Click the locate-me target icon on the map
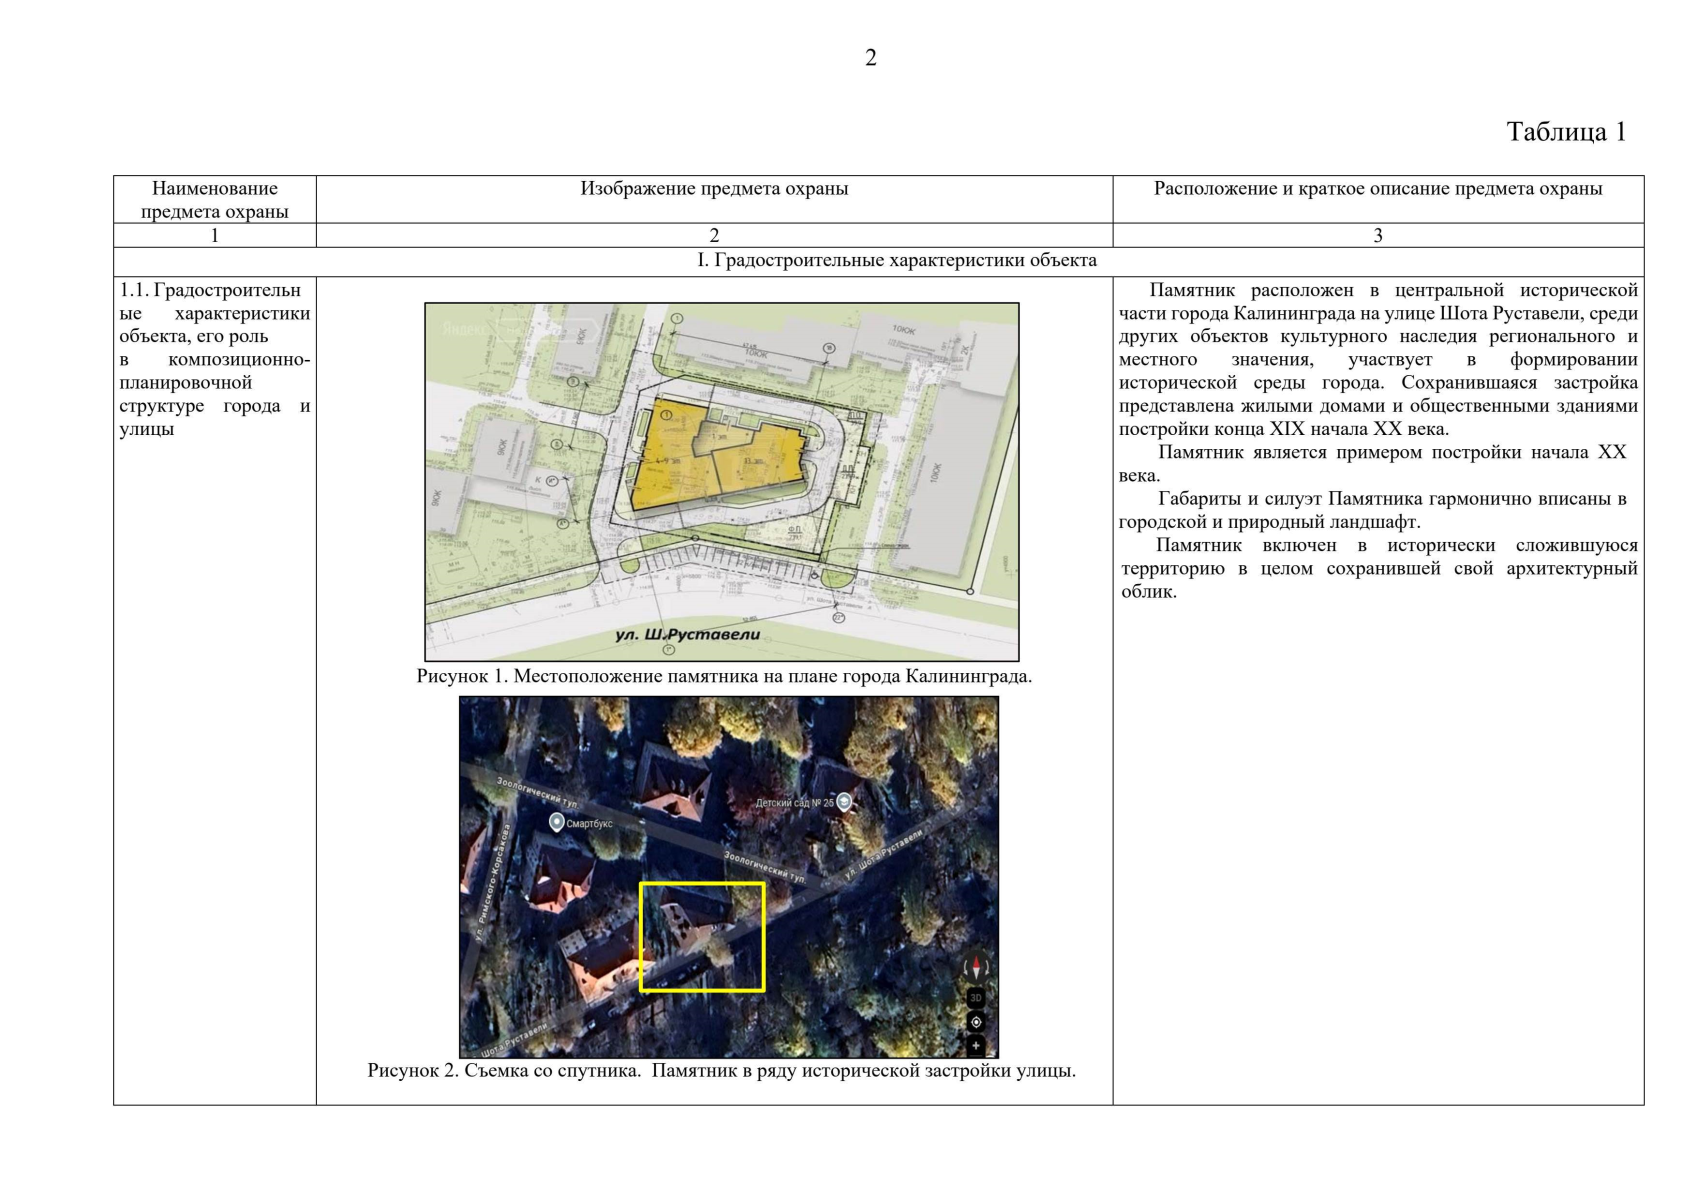This screenshot has width=1697, height=1200. [976, 1022]
